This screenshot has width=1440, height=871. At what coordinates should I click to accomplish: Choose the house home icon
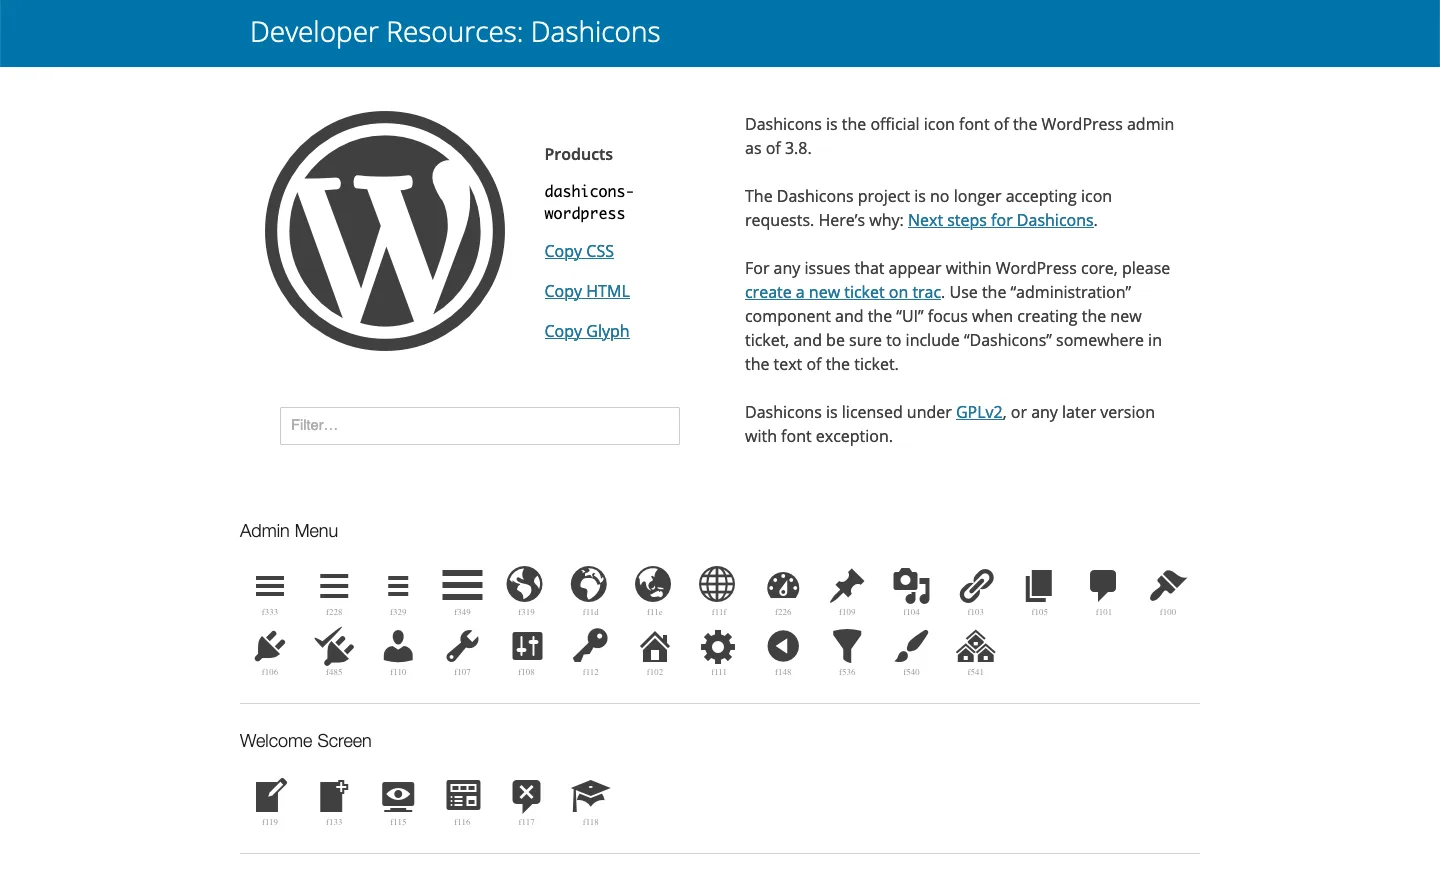point(655,647)
